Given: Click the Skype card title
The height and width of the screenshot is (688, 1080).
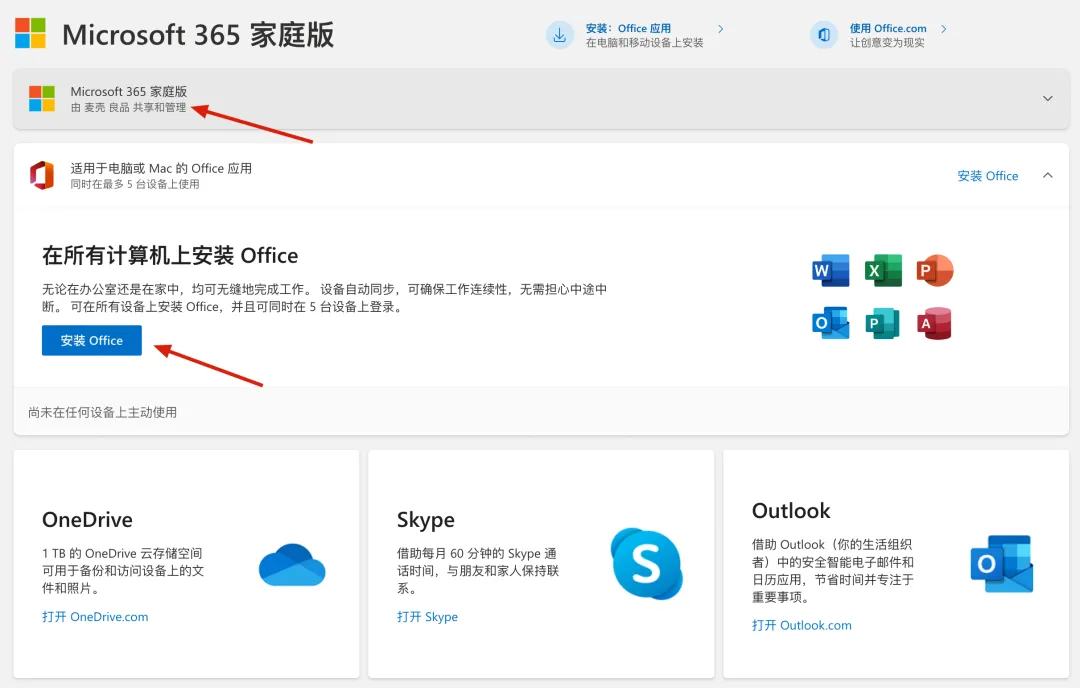Looking at the screenshot, I should [426, 519].
